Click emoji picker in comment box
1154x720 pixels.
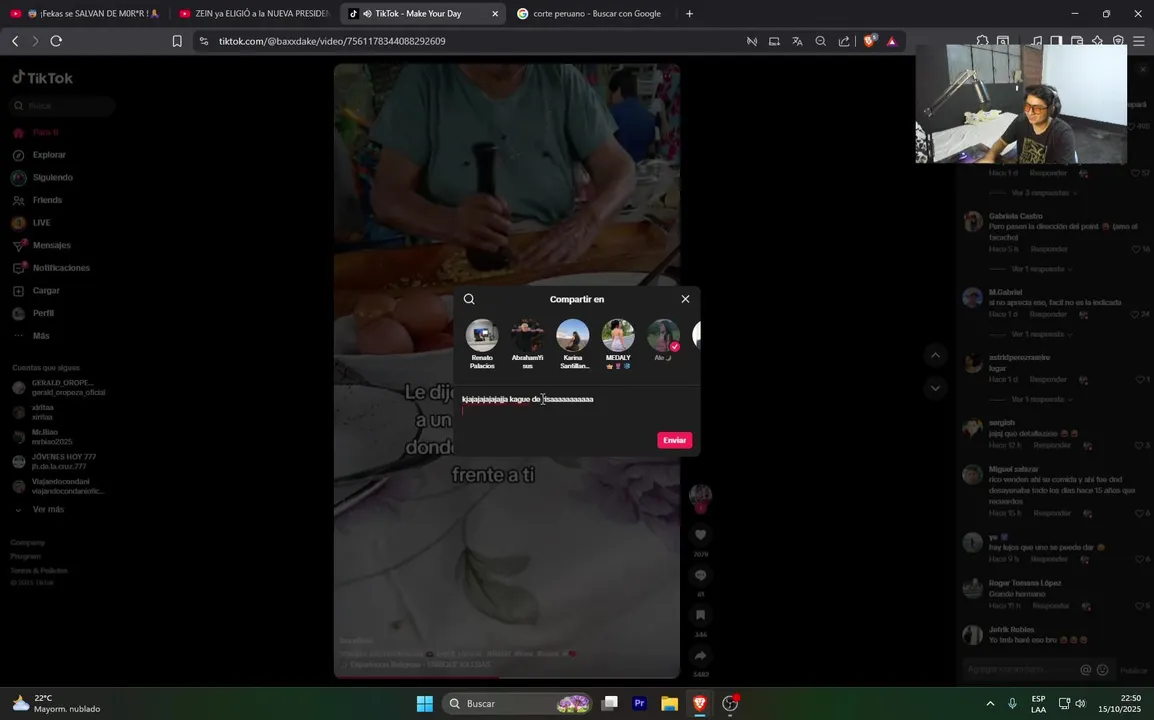point(1102,670)
